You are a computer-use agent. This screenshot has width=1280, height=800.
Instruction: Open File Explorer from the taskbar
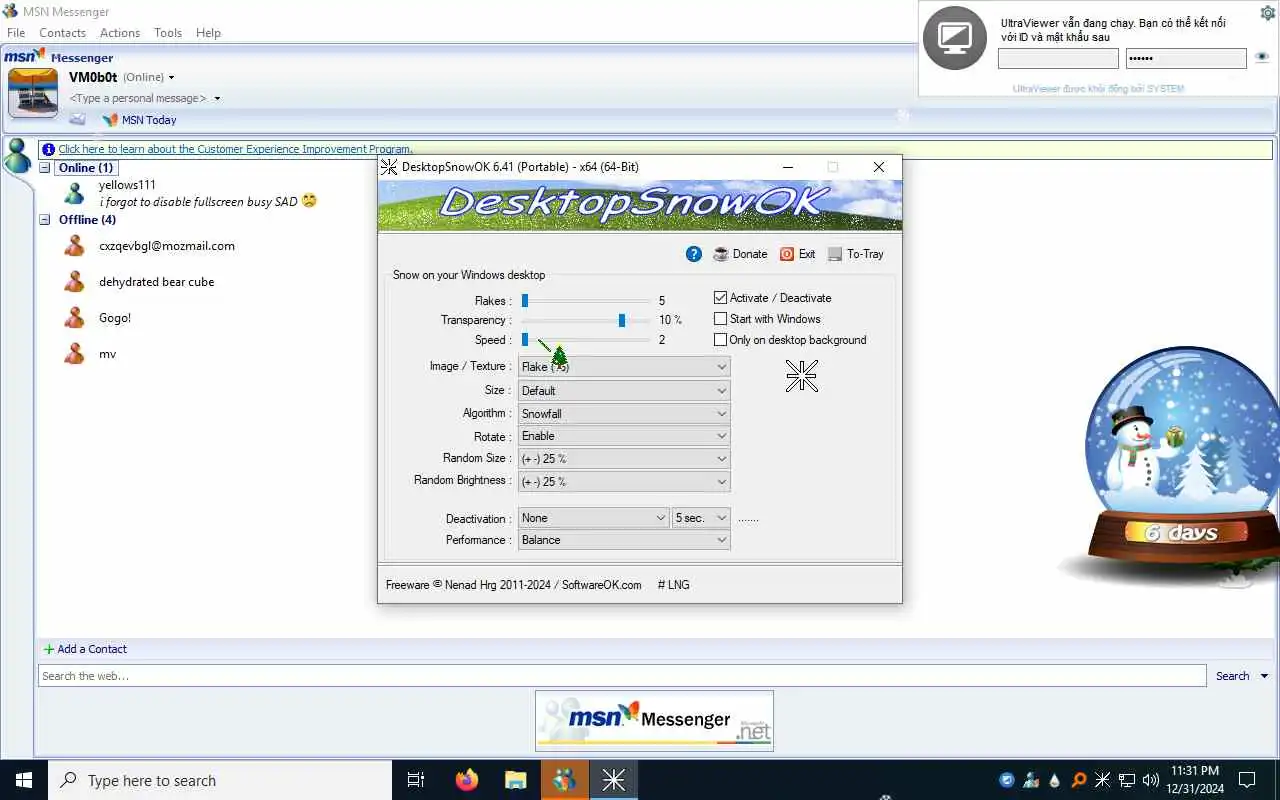pos(515,780)
